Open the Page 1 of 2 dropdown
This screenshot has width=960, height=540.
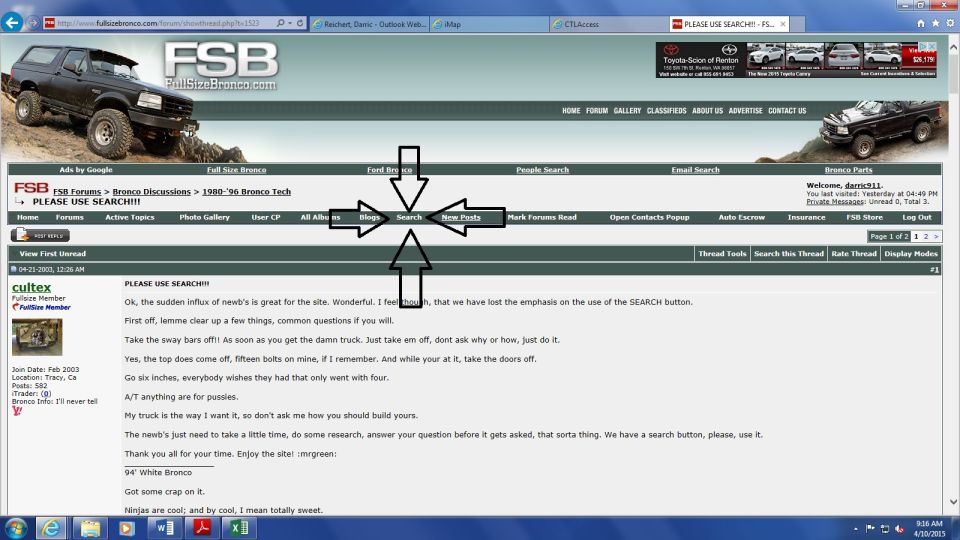(889, 236)
